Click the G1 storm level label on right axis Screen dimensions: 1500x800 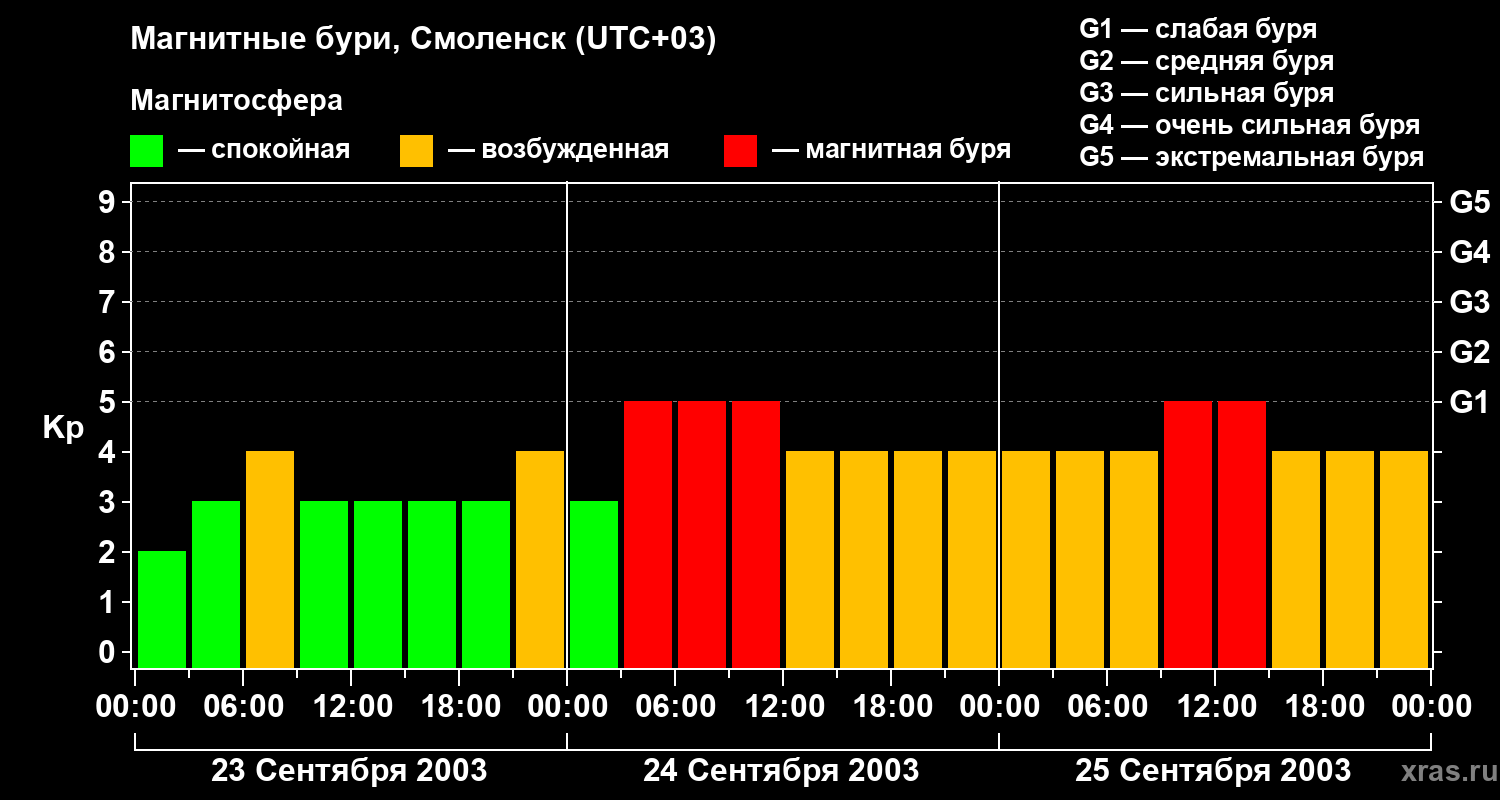pyautogui.click(x=1469, y=402)
